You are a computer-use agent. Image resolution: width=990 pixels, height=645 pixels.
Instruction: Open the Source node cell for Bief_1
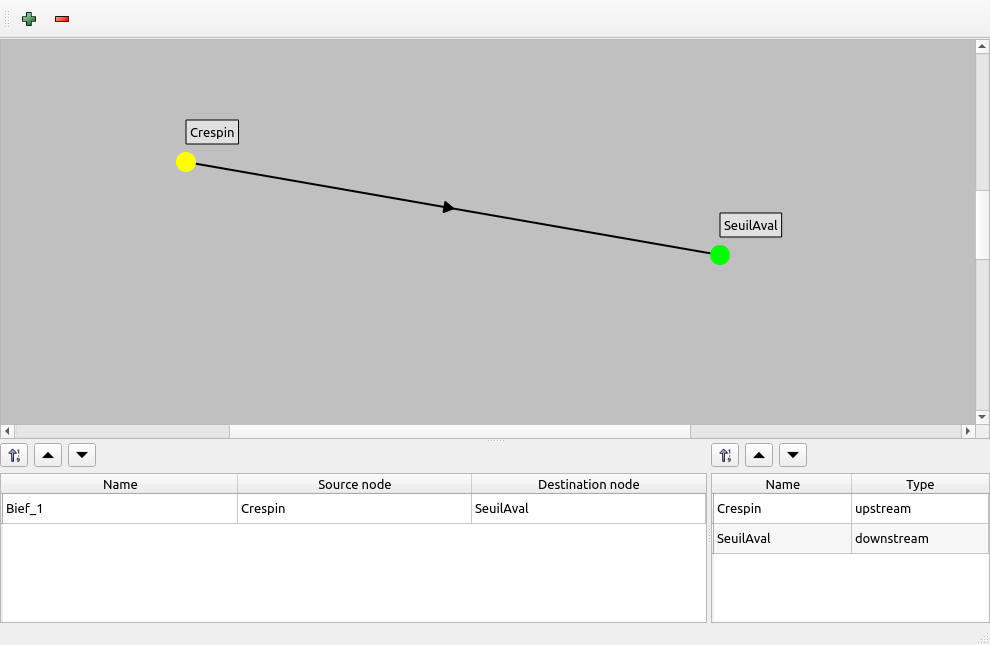354,508
